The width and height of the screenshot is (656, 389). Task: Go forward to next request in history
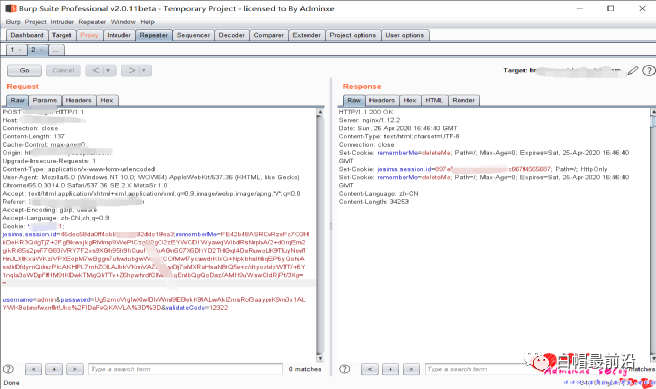pos(131,70)
